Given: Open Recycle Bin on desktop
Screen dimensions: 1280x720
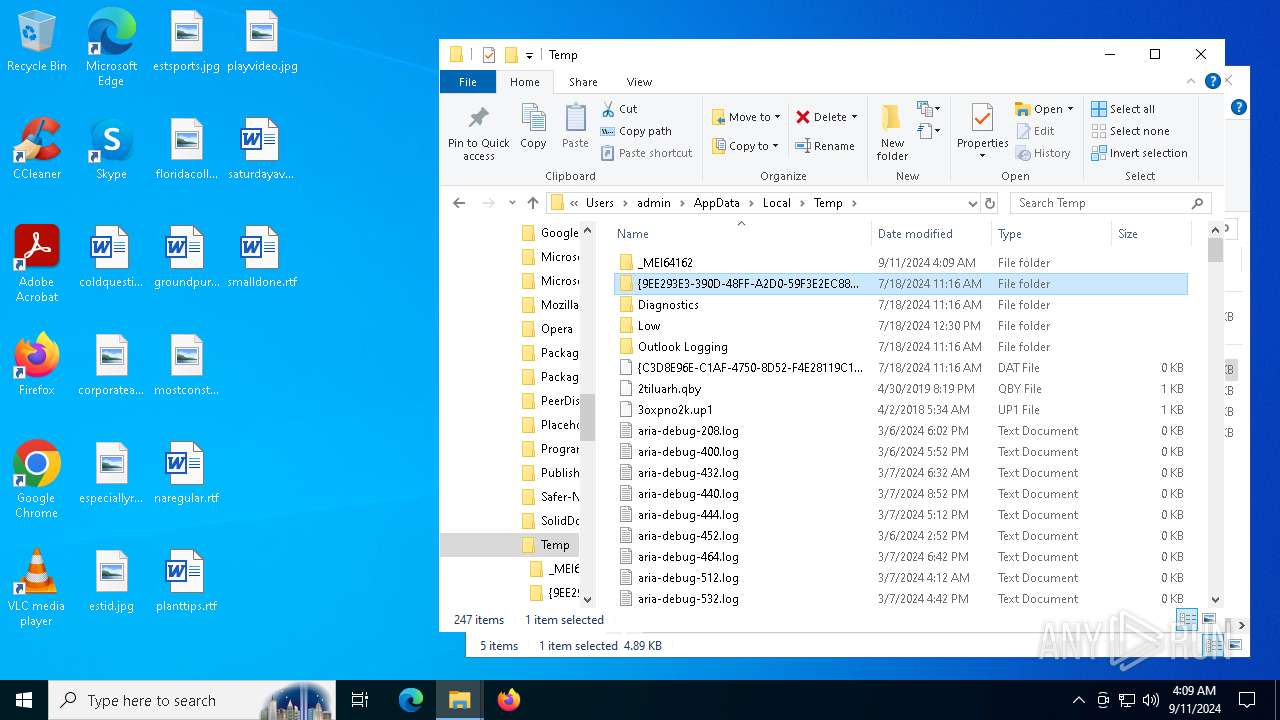Looking at the screenshot, I should [x=36, y=42].
